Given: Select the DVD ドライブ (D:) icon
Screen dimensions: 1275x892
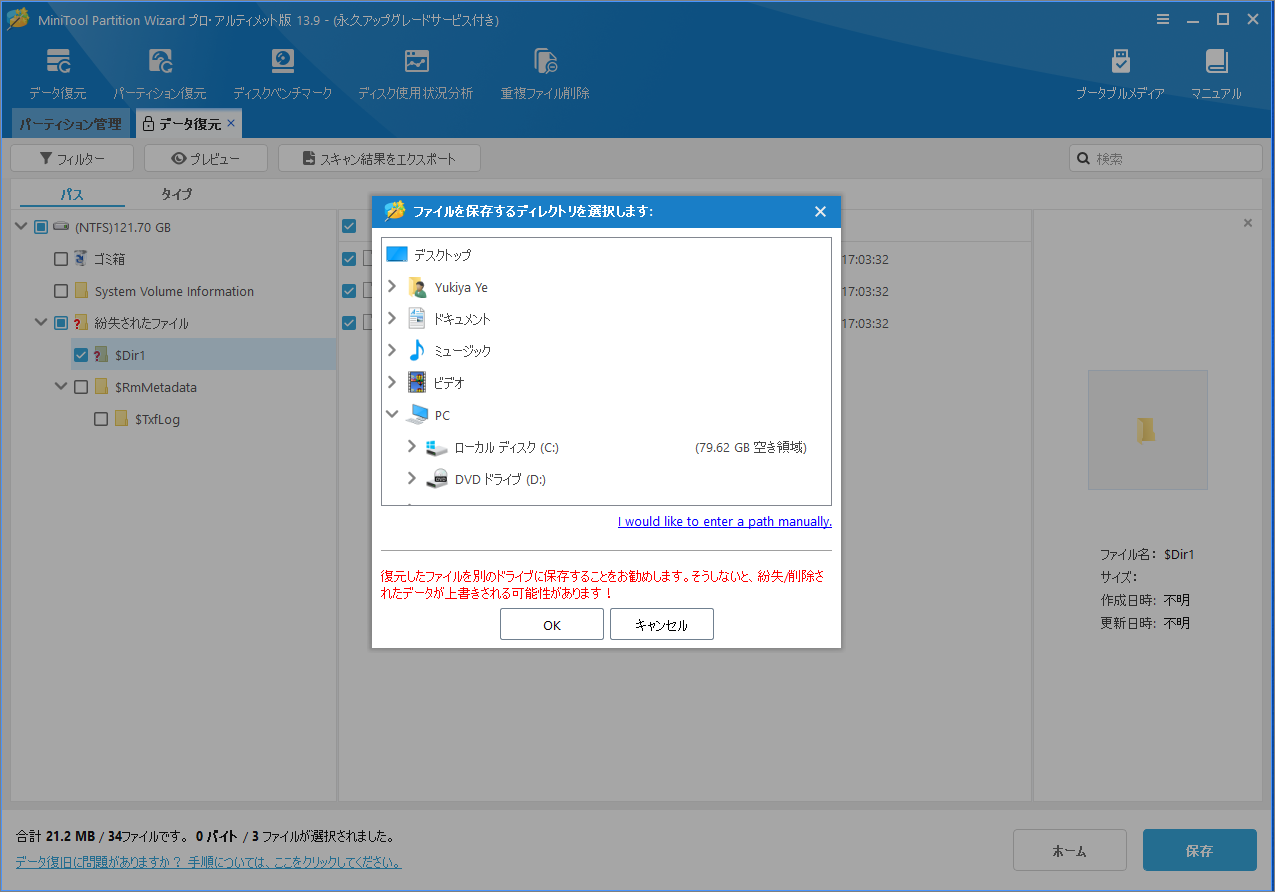Looking at the screenshot, I should point(437,479).
